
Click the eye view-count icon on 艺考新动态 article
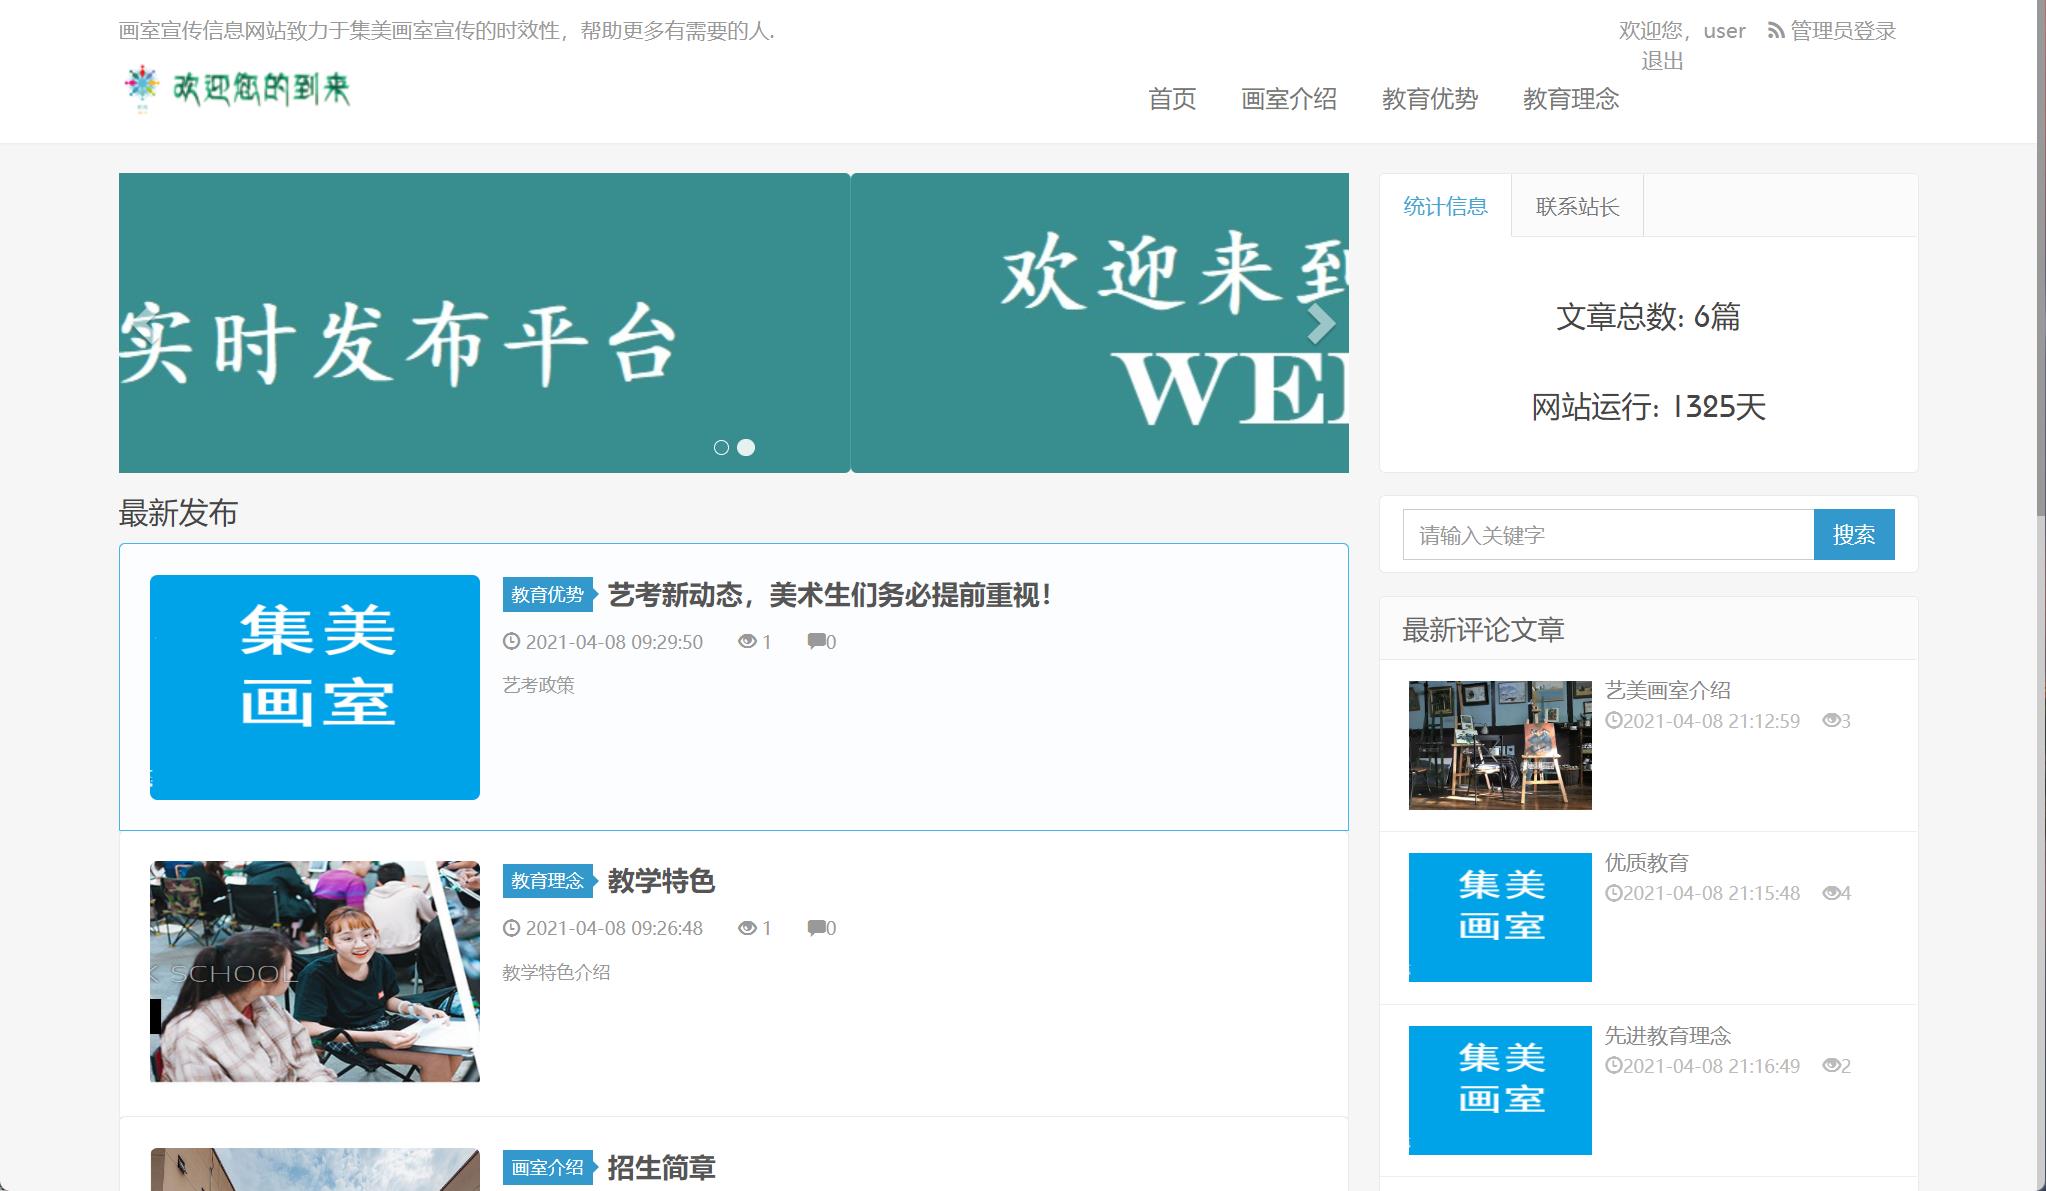pyautogui.click(x=747, y=641)
